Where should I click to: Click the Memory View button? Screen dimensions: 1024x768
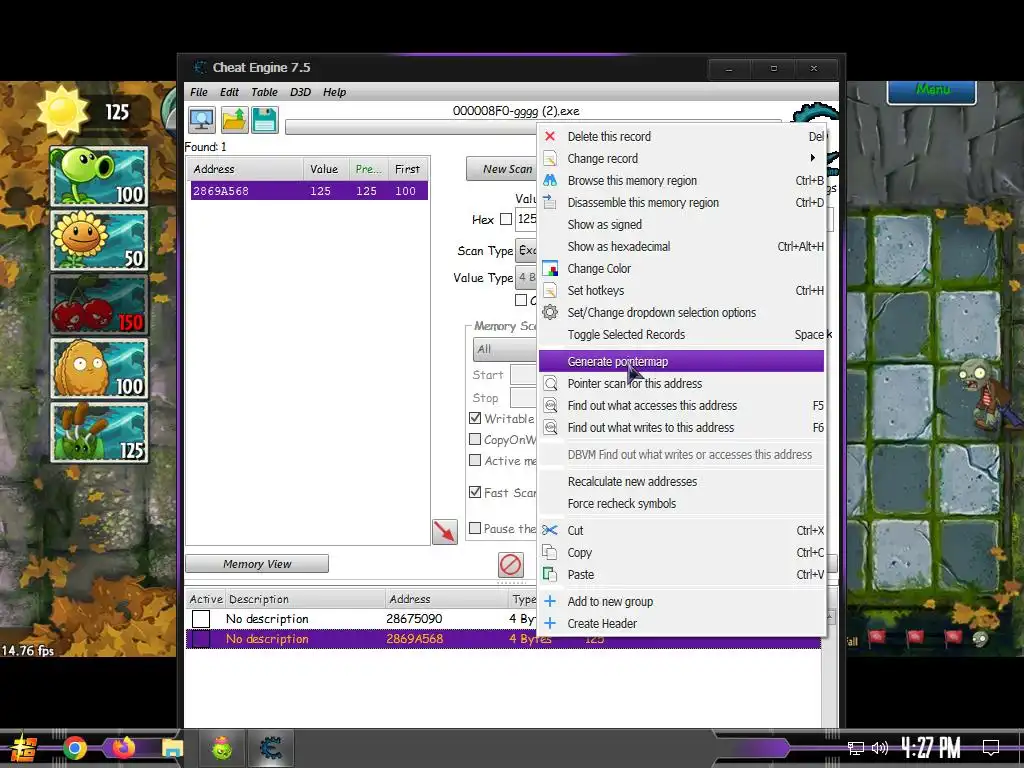pos(257,564)
